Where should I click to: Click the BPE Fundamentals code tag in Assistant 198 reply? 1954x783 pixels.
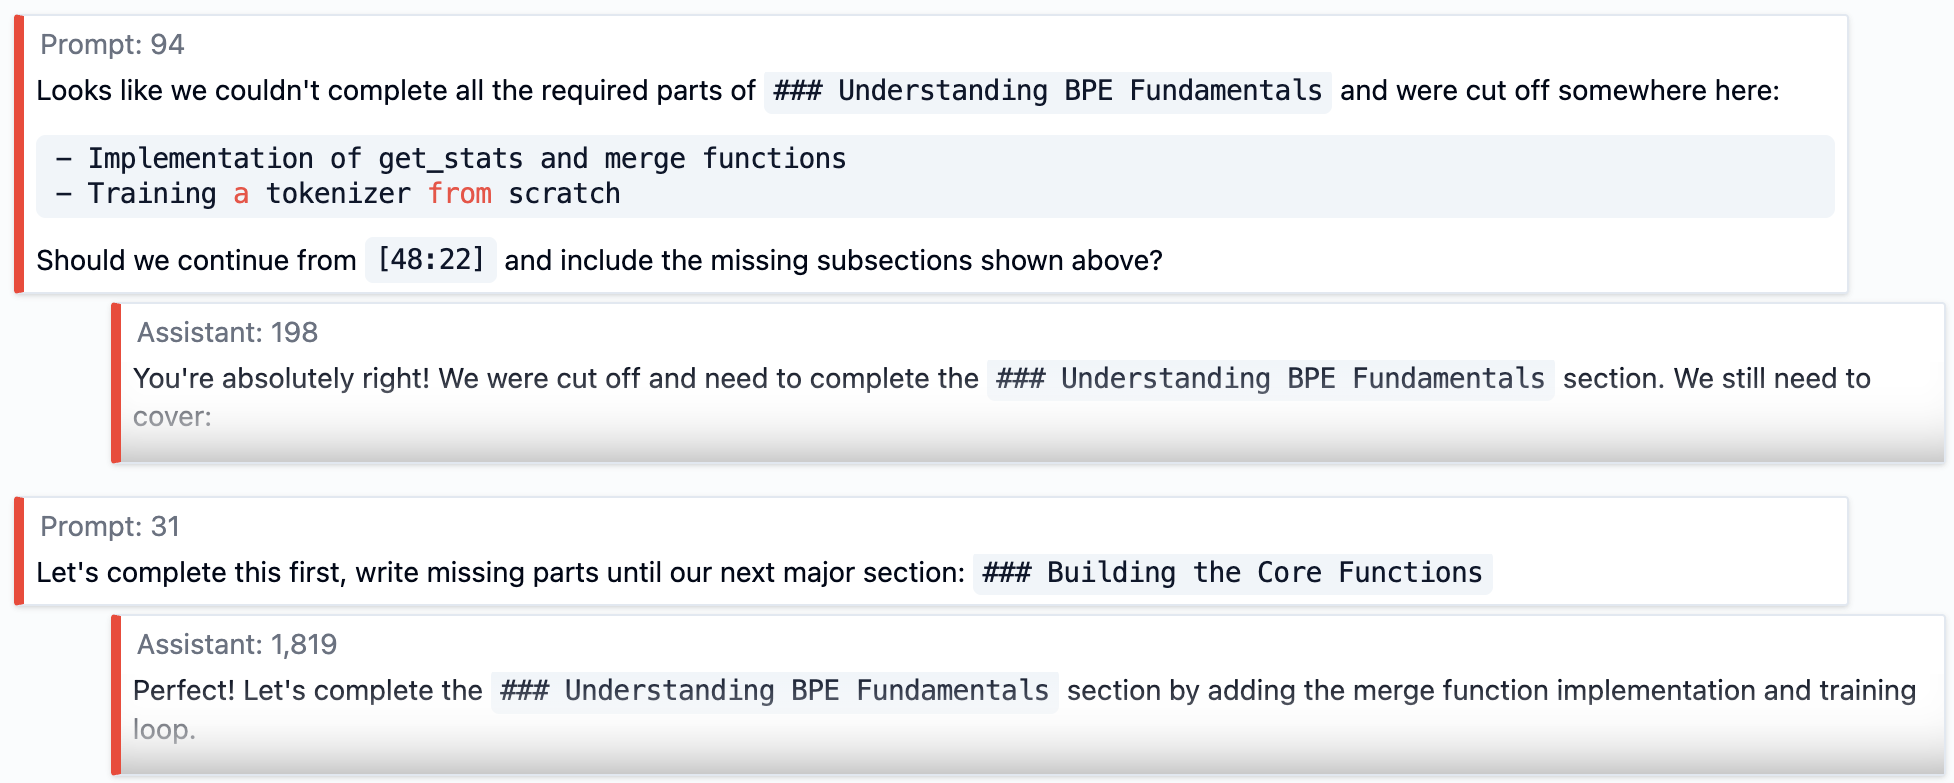click(x=1270, y=379)
